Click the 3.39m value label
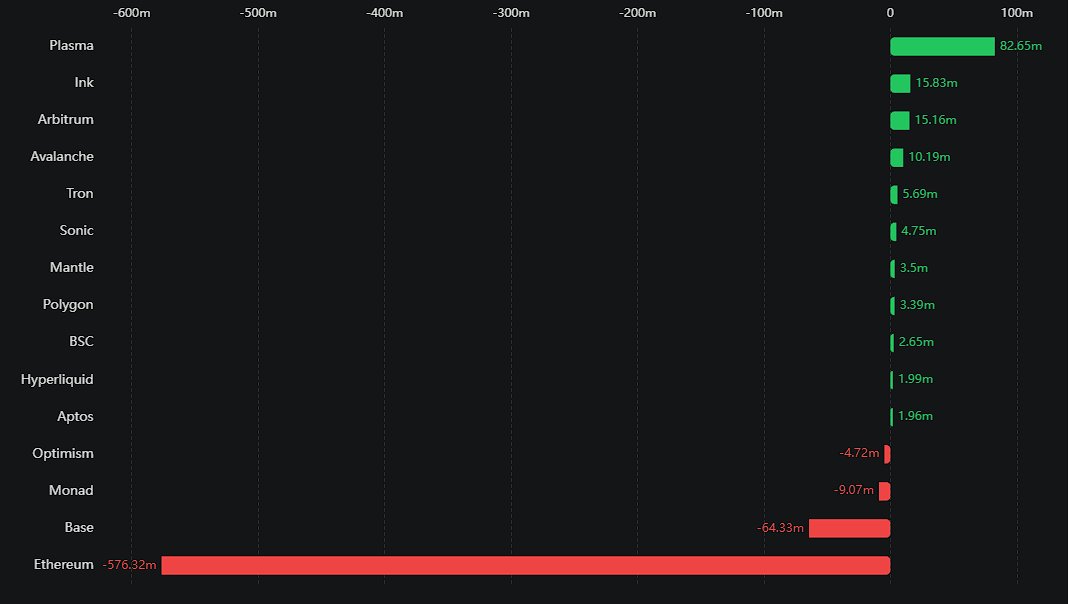The width and height of the screenshot is (1068, 604). [x=917, y=305]
